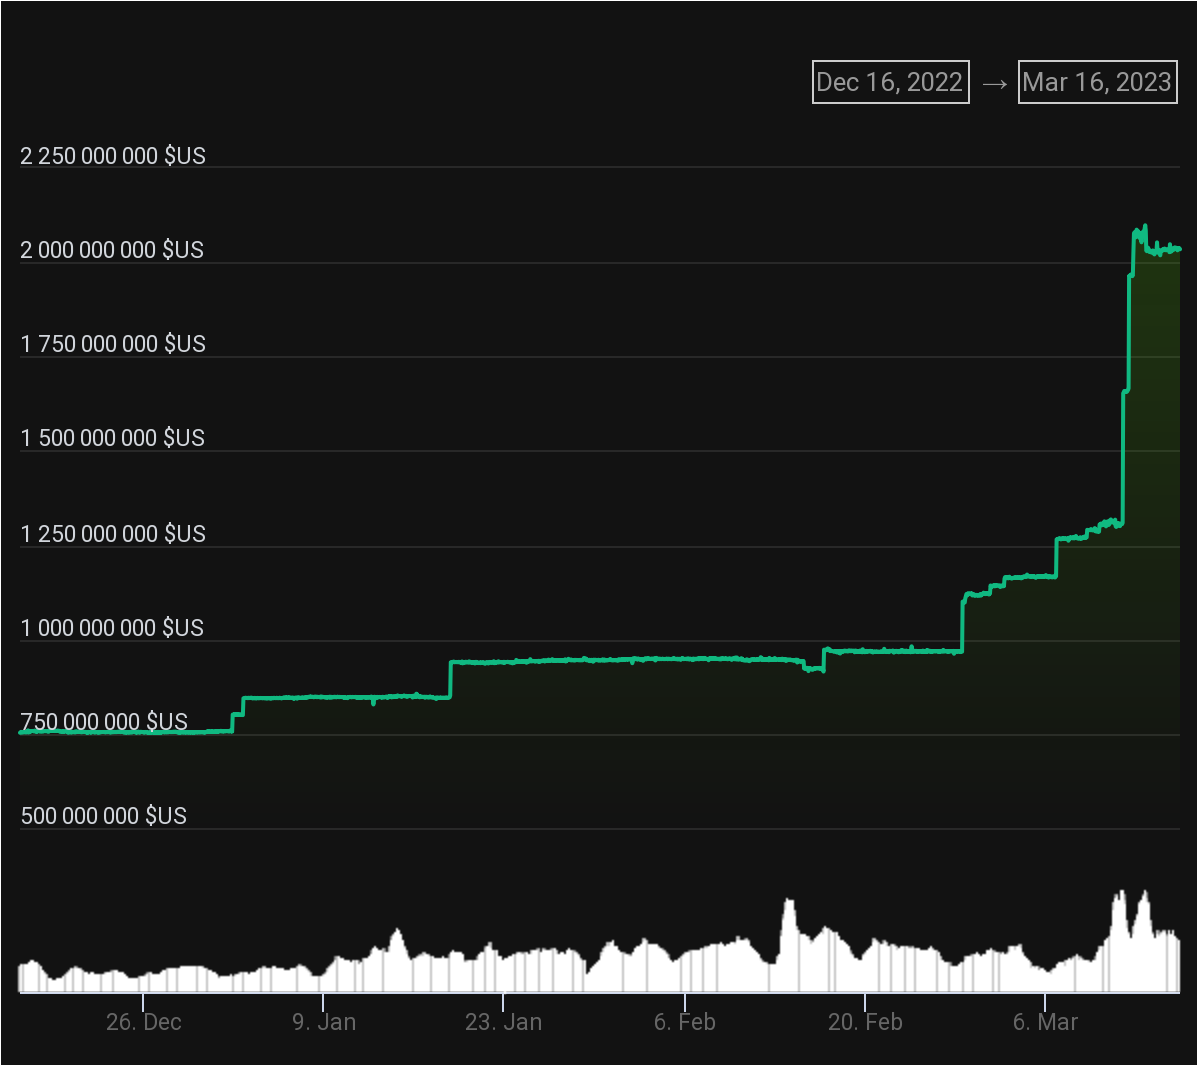Image resolution: width=1200 pixels, height=1065 pixels.
Task: Click the Dec 16, 2022 start date field
Action: (x=890, y=82)
